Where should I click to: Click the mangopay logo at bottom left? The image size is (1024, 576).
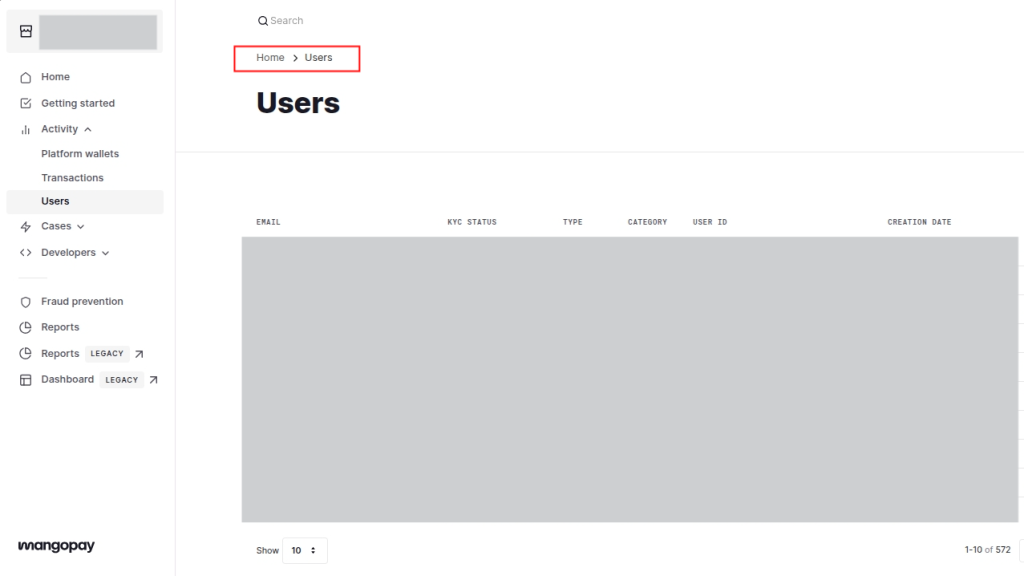[55, 546]
